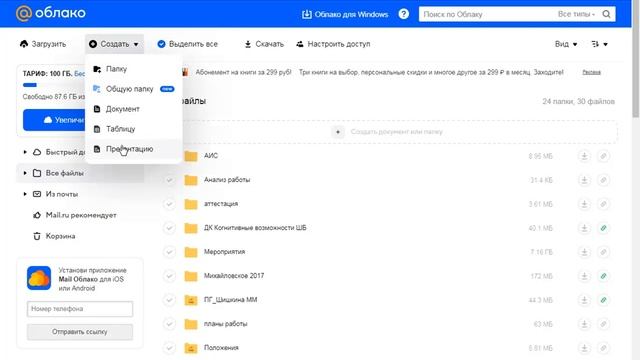This screenshot has height=360, width=640.
Task: Download the АИС folder
Action: point(584,156)
